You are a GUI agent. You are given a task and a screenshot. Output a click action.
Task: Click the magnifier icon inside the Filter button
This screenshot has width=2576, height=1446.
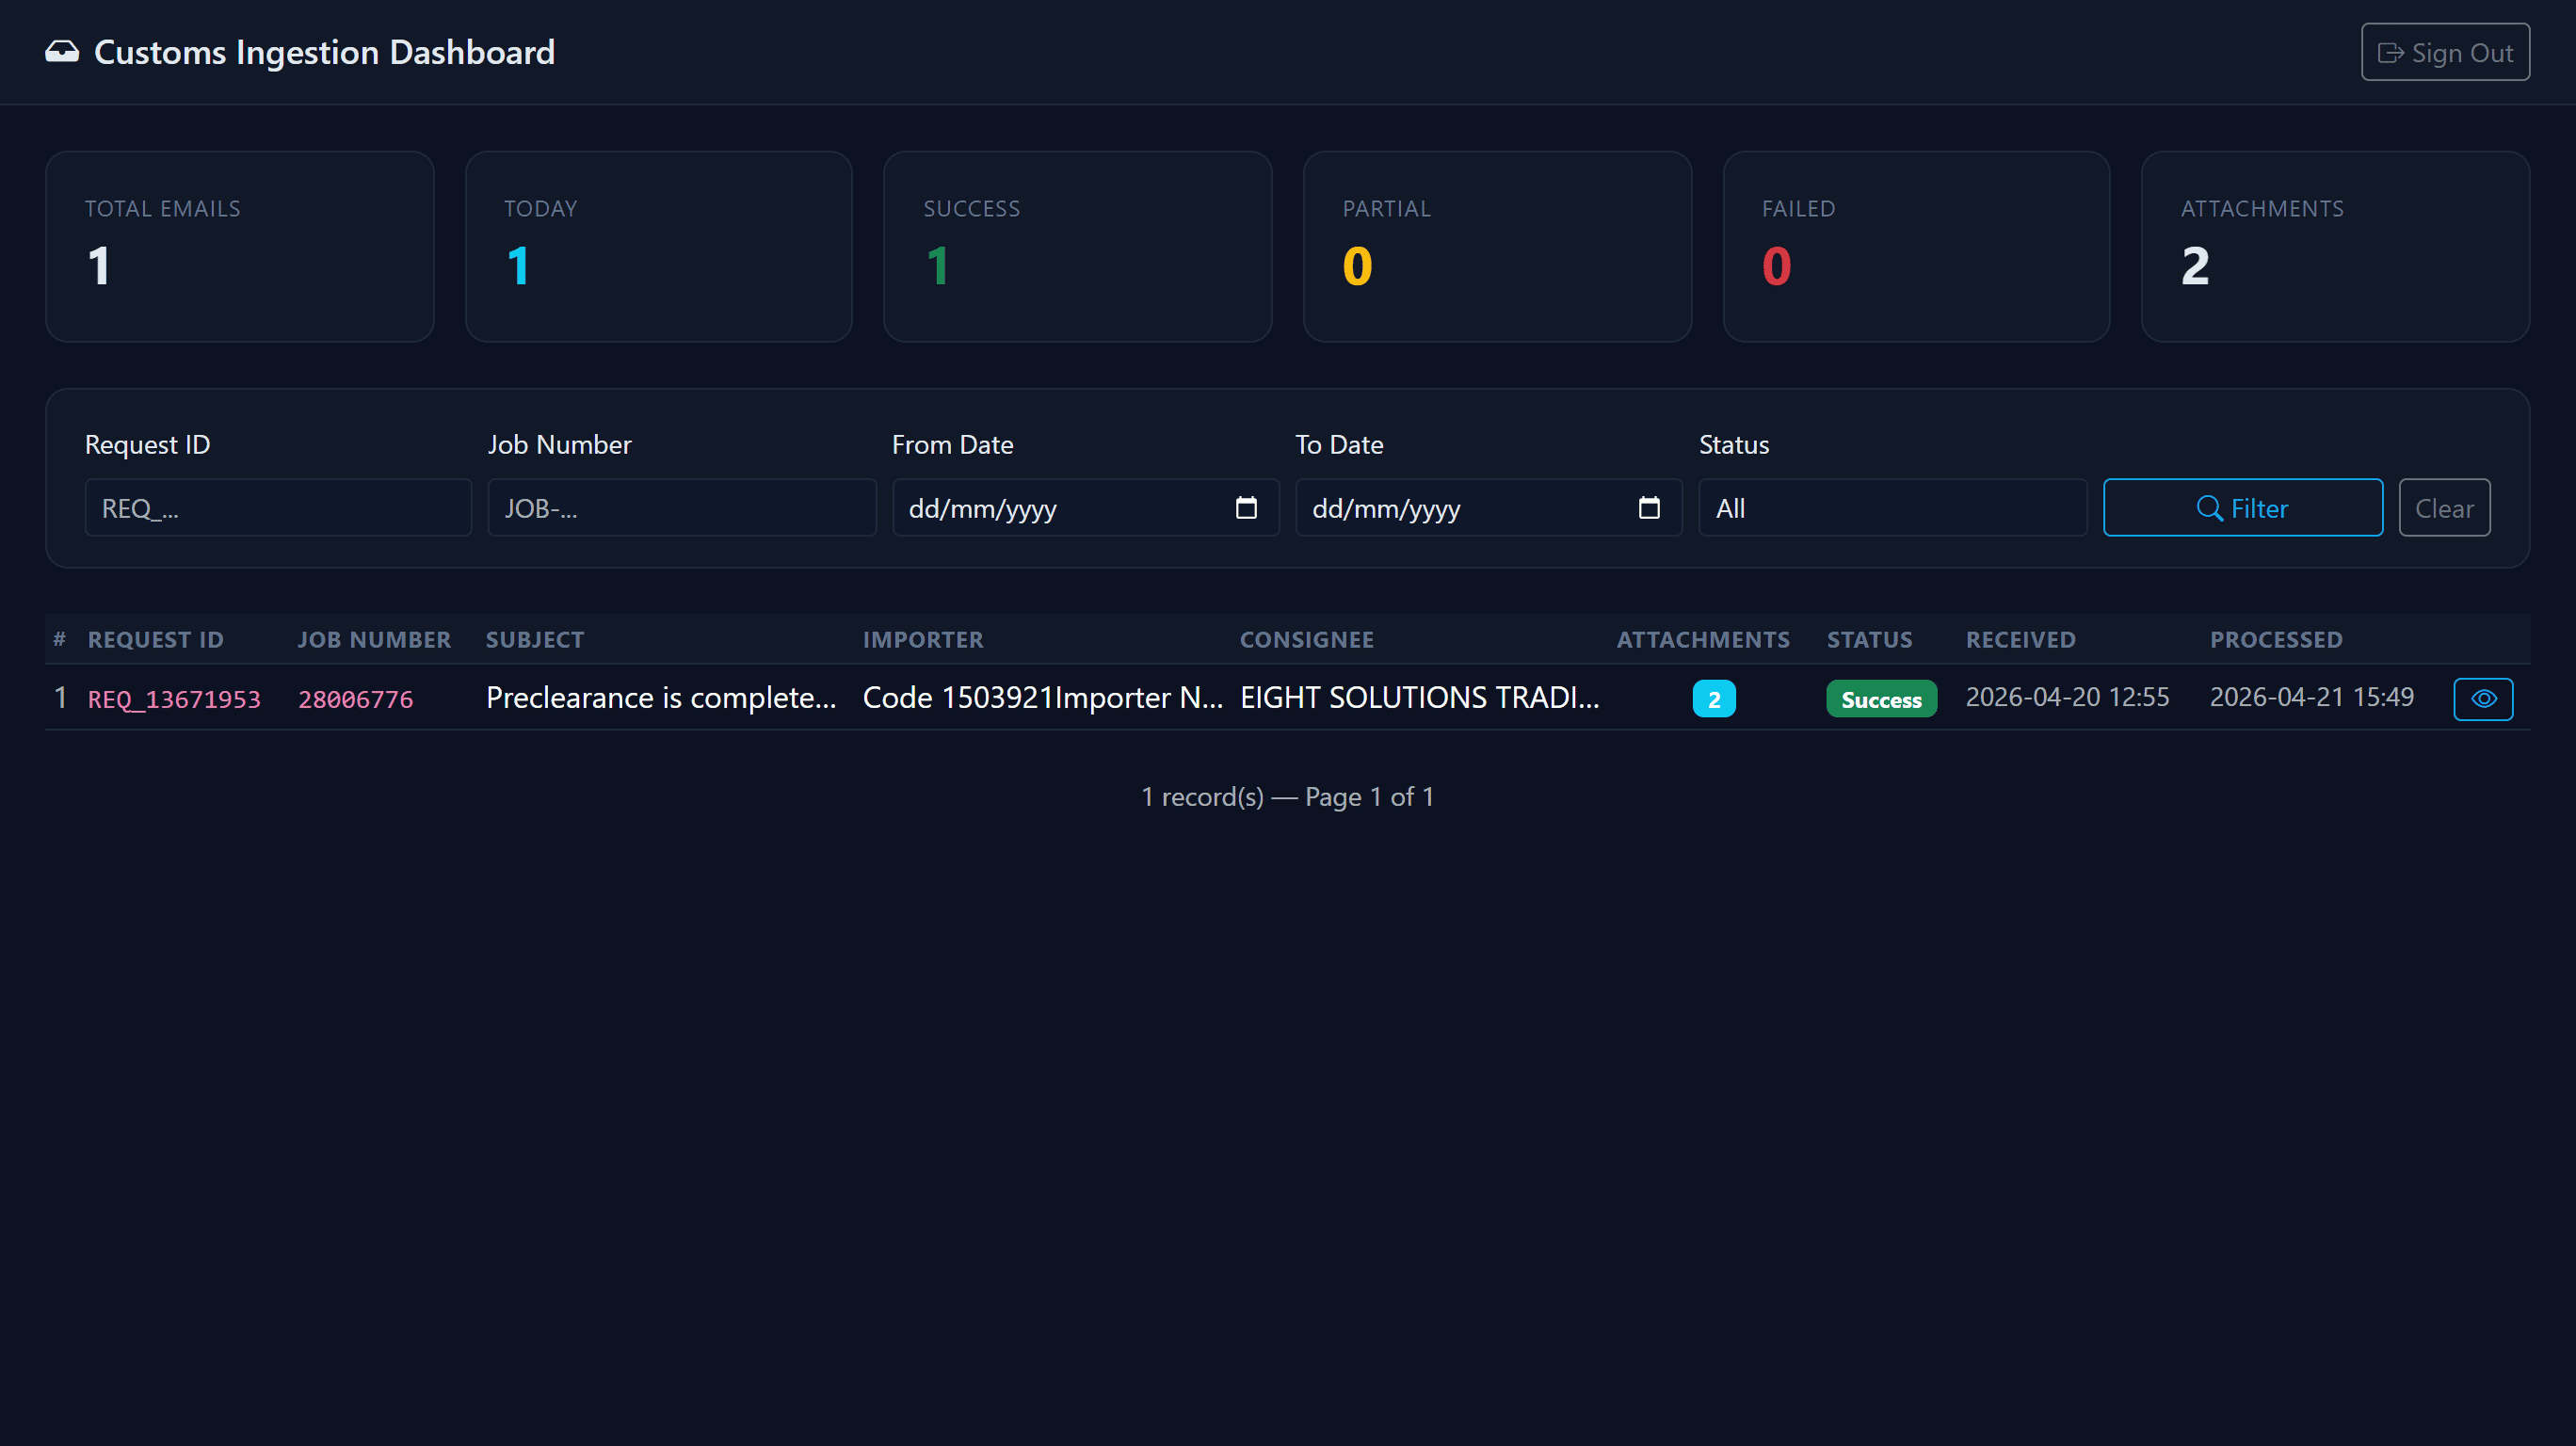[2209, 508]
